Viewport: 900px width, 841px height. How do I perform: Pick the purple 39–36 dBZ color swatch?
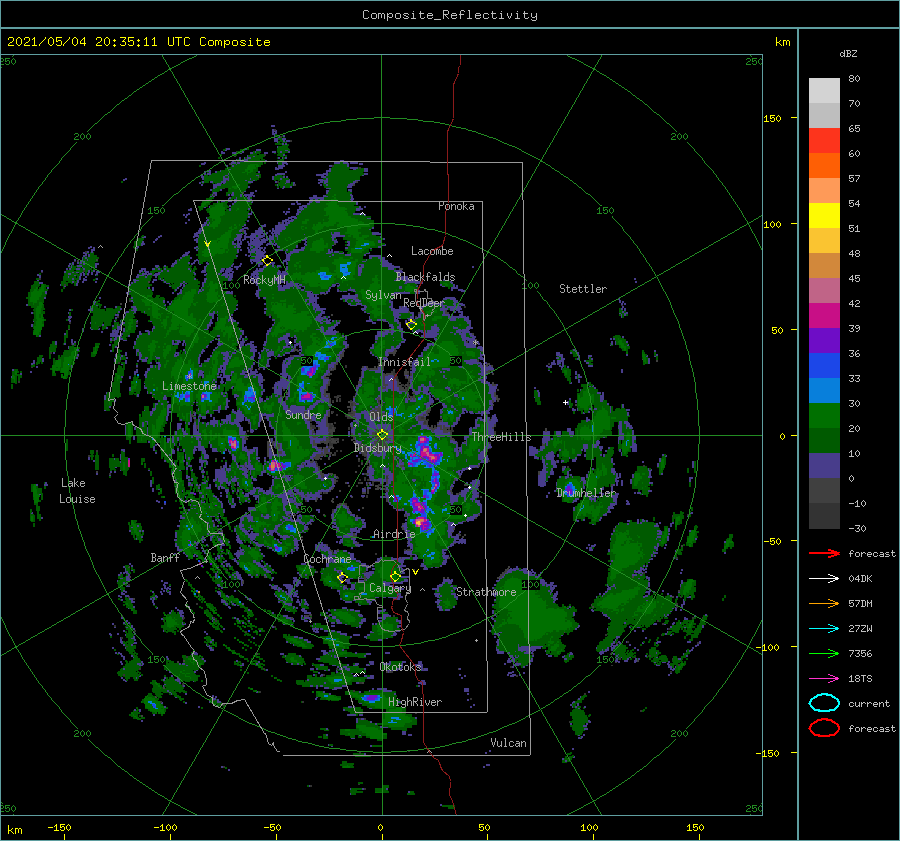pos(824,341)
